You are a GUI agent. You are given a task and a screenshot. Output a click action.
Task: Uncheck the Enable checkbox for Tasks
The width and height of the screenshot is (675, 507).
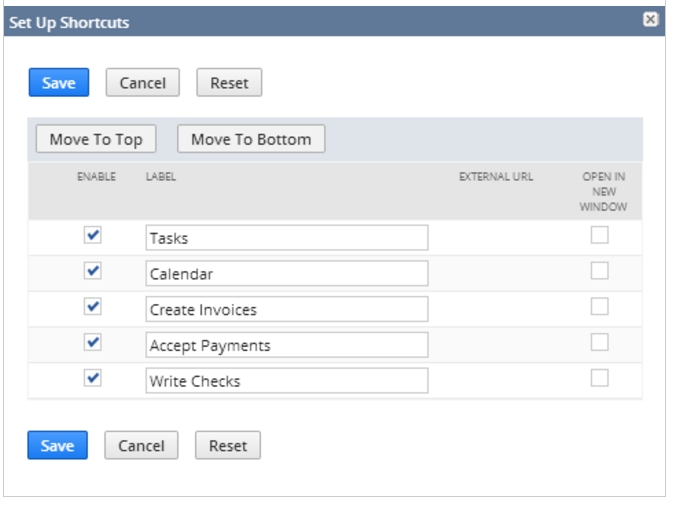(x=93, y=235)
